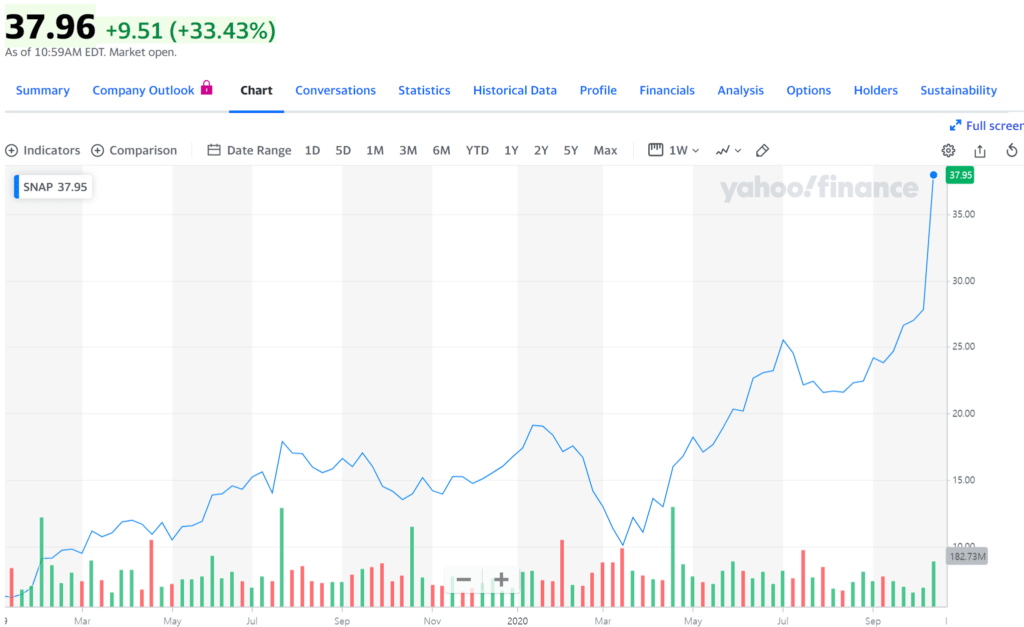1024x627 pixels.
Task: Select the 1D date range
Action: (312, 151)
